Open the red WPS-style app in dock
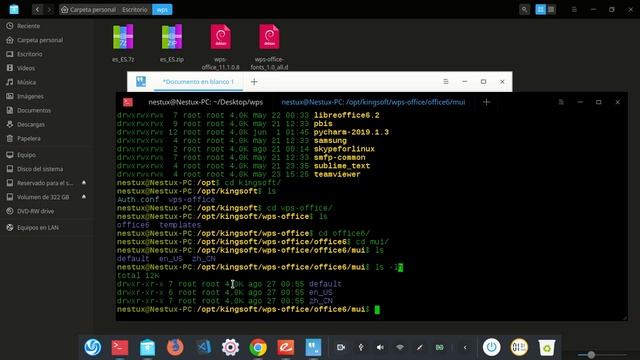 tap(286, 347)
